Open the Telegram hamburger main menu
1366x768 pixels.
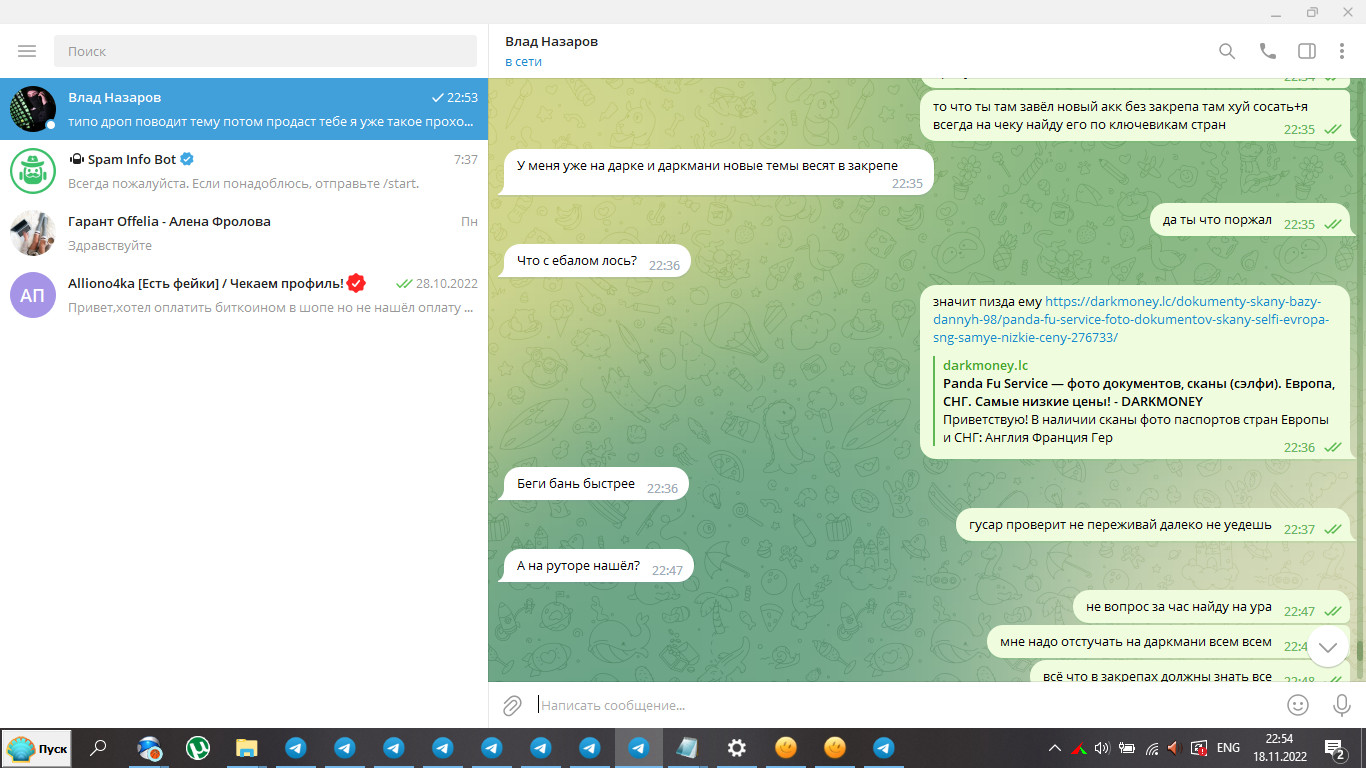pyautogui.click(x=27, y=51)
